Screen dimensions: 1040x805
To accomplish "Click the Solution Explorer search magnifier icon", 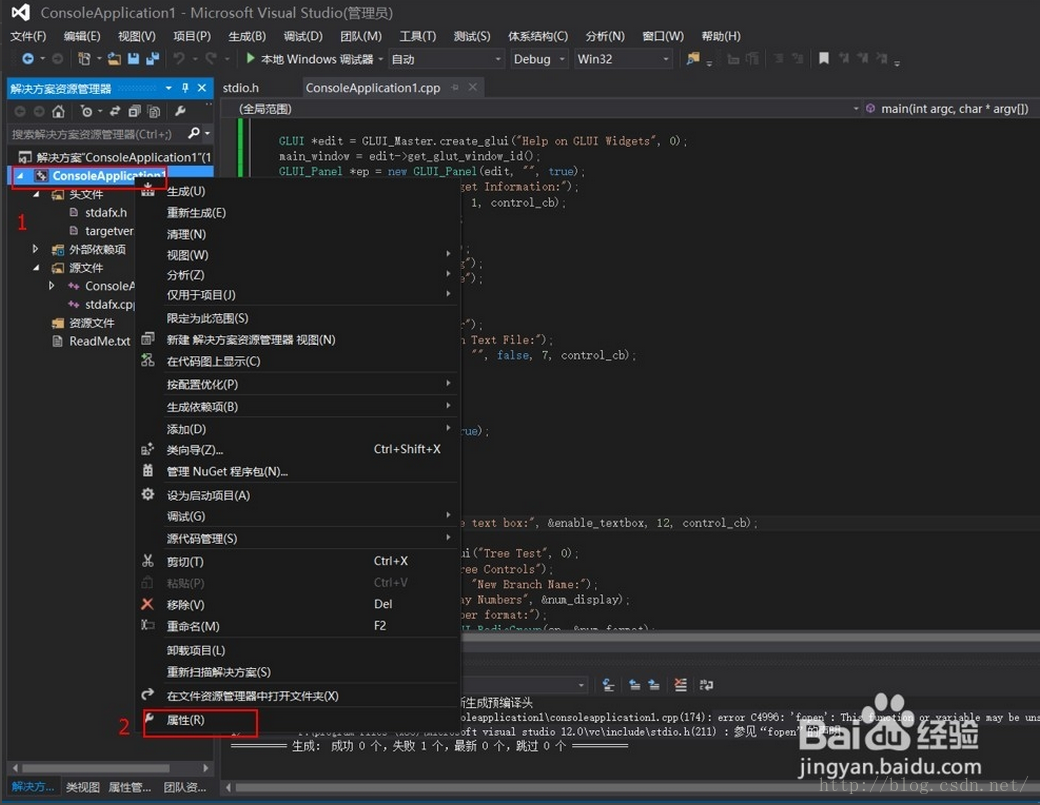I will (x=194, y=133).
